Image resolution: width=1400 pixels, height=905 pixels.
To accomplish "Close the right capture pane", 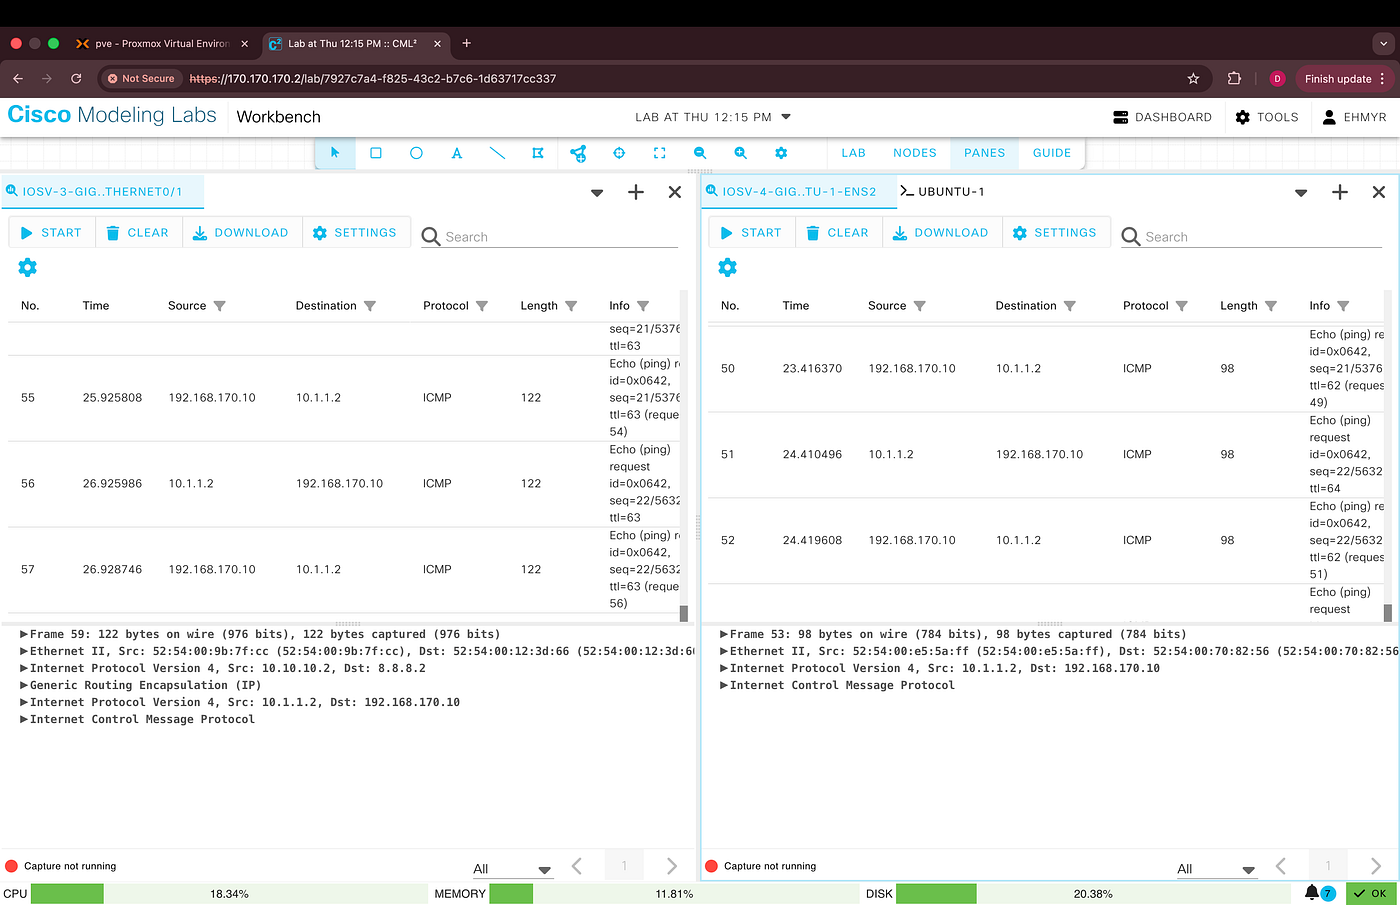I will [1379, 192].
